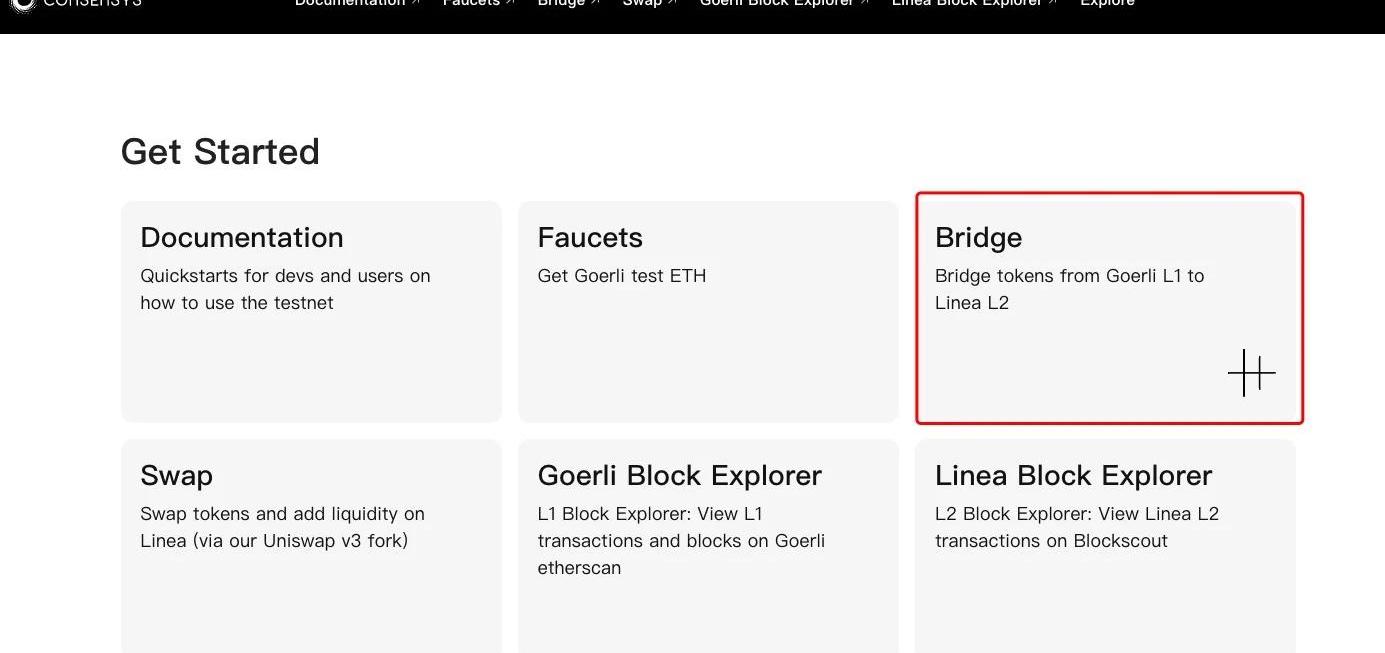1385x653 pixels.
Task: Open the Goerli Block Explorer card
Action: (708, 546)
